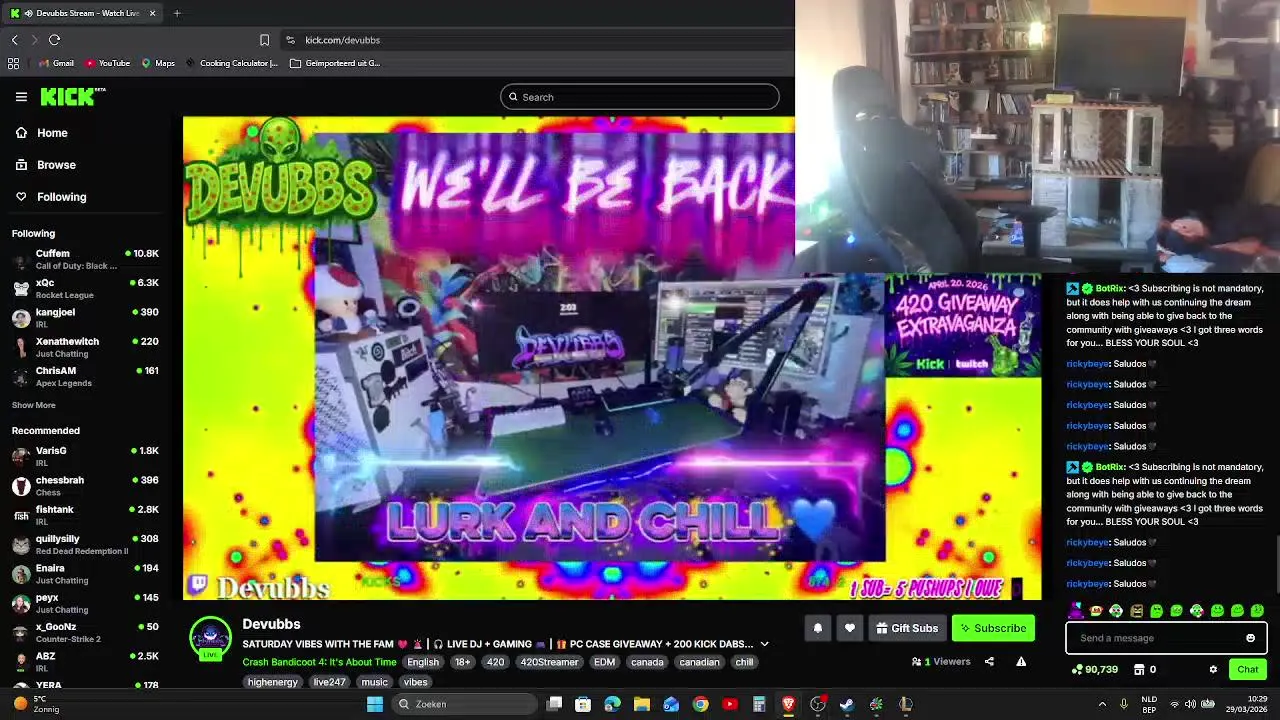Open Xenathewitch's channel in the sidebar
Image resolution: width=1280 pixels, height=720 pixels.
85,347
